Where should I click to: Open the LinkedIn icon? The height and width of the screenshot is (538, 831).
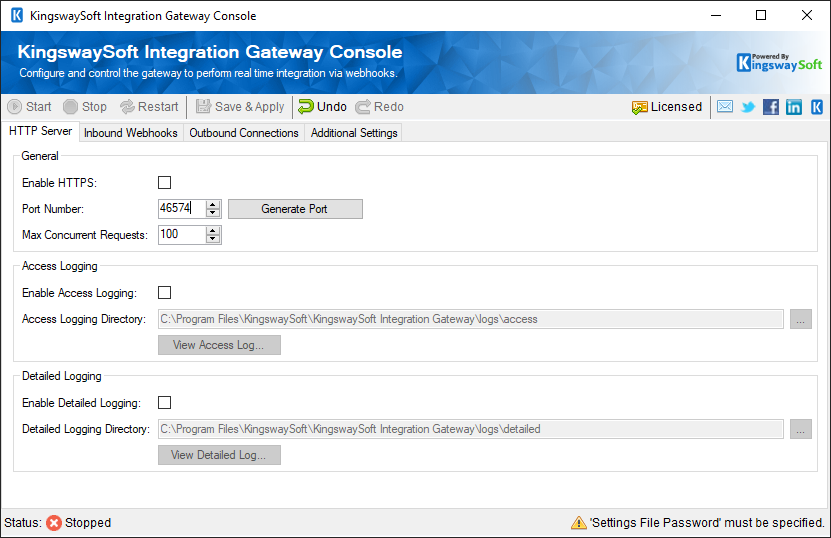pos(794,107)
